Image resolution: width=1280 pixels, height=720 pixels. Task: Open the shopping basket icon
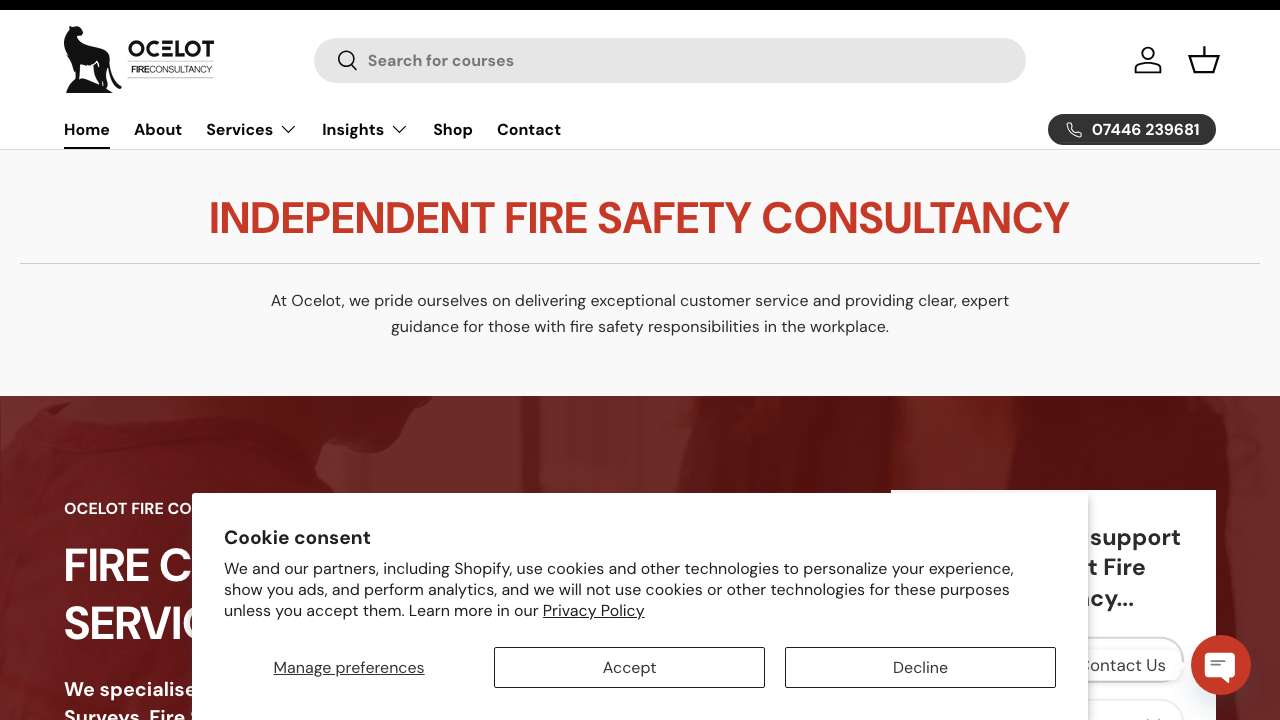1204,60
